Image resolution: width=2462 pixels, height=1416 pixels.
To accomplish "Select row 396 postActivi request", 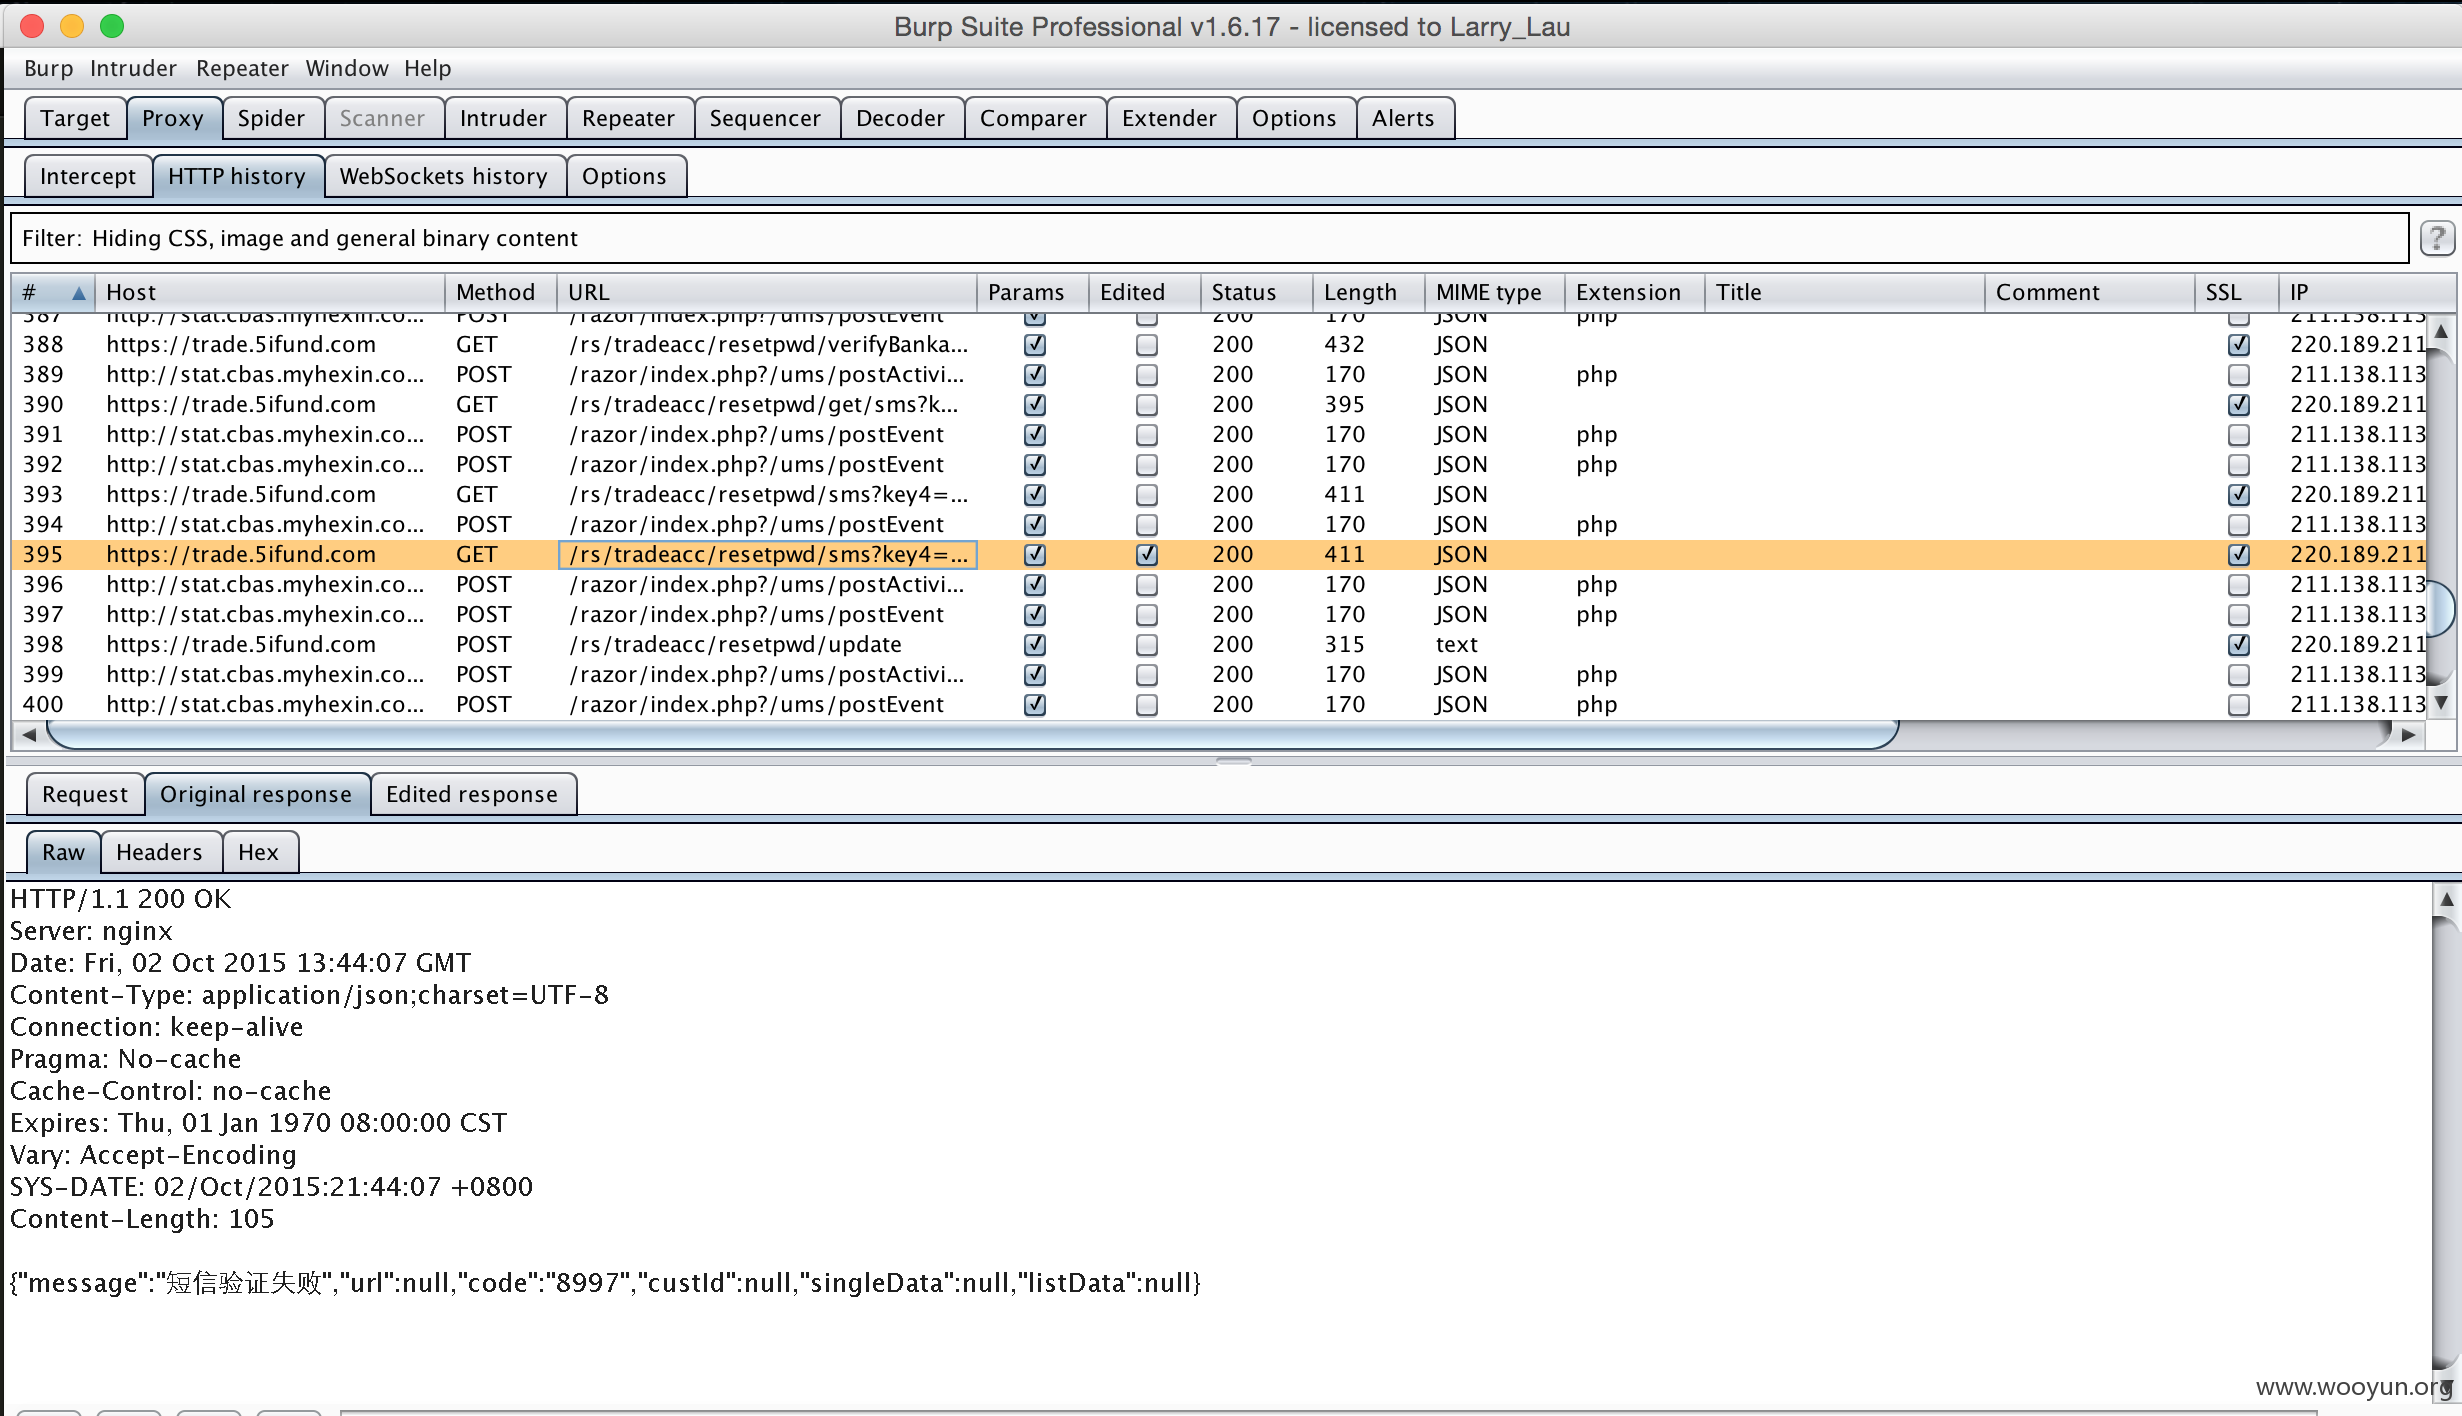I will (x=1220, y=585).
